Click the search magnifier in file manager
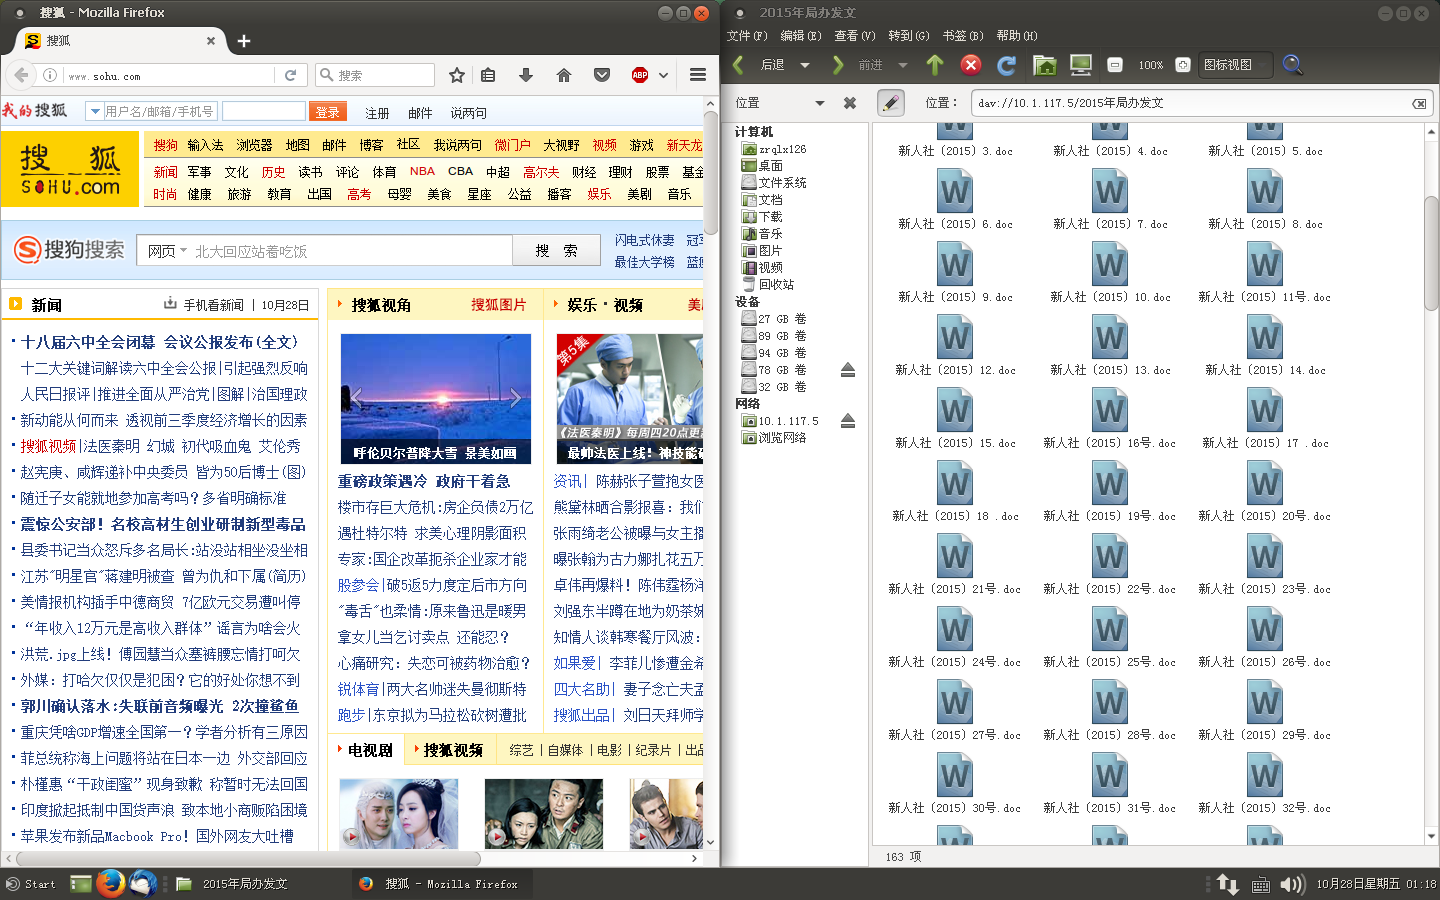 click(x=1292, y=65)
